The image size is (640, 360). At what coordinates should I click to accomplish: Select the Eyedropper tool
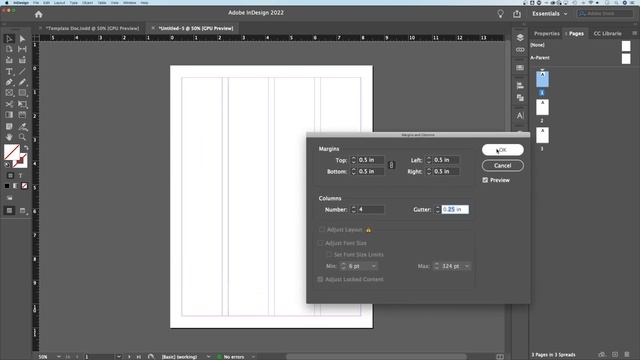22,127
